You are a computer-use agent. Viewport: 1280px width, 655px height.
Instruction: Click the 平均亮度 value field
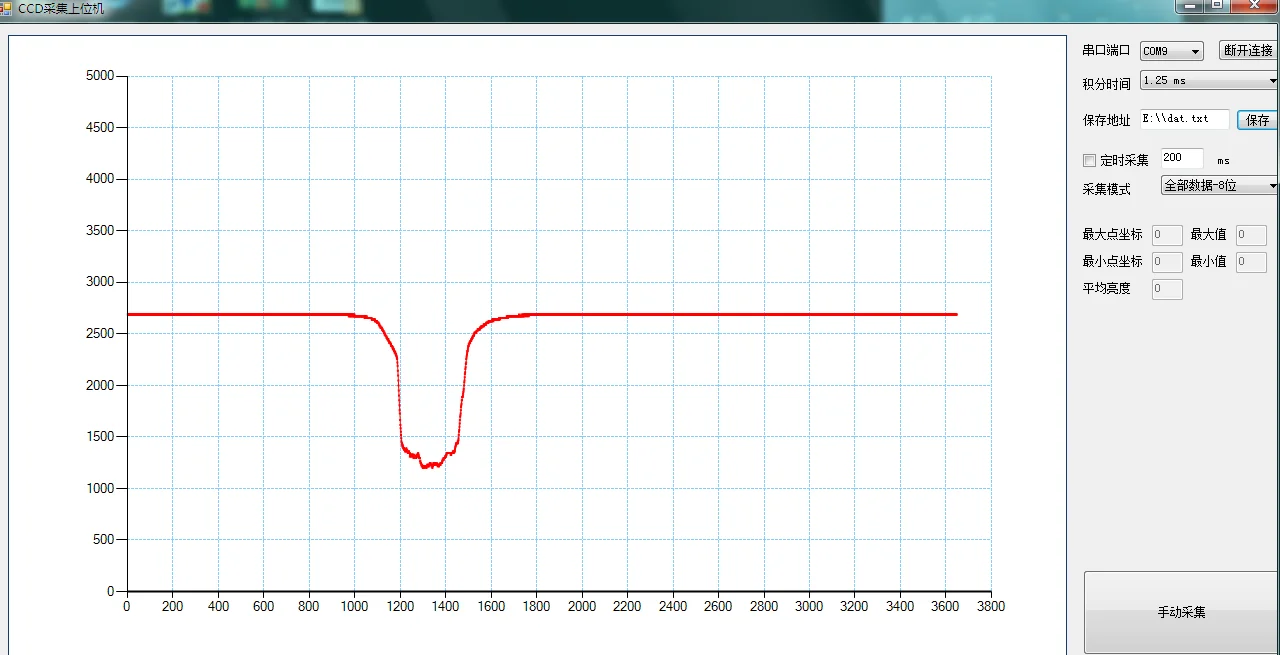(1167, 289)
